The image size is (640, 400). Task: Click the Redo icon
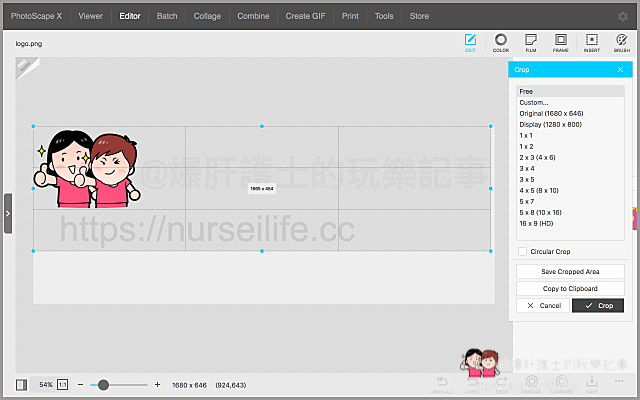pos(502,385)
